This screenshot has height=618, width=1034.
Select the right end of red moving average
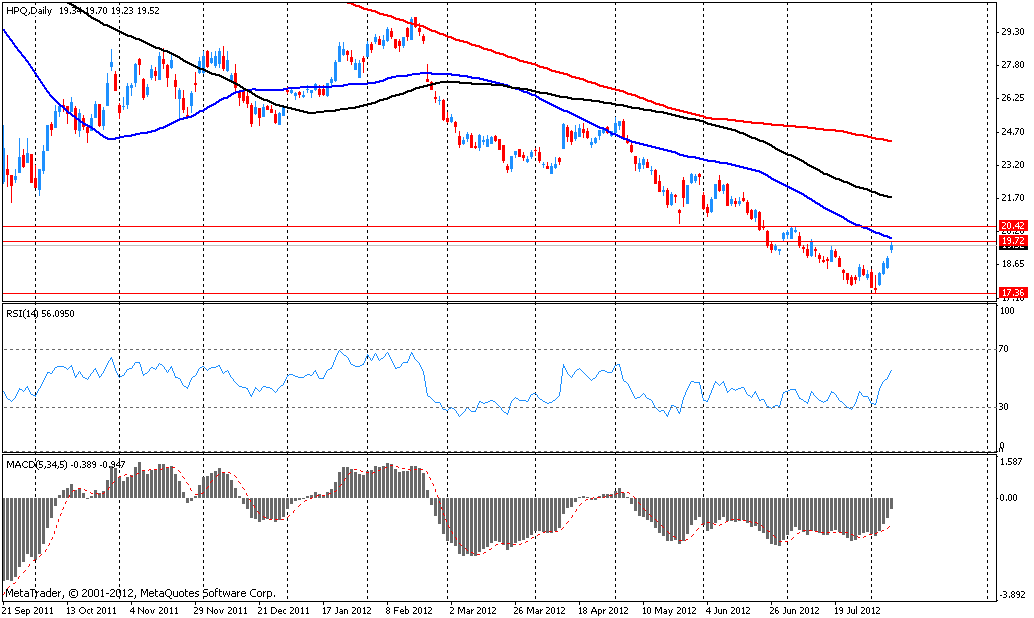(x=890, y=141)
